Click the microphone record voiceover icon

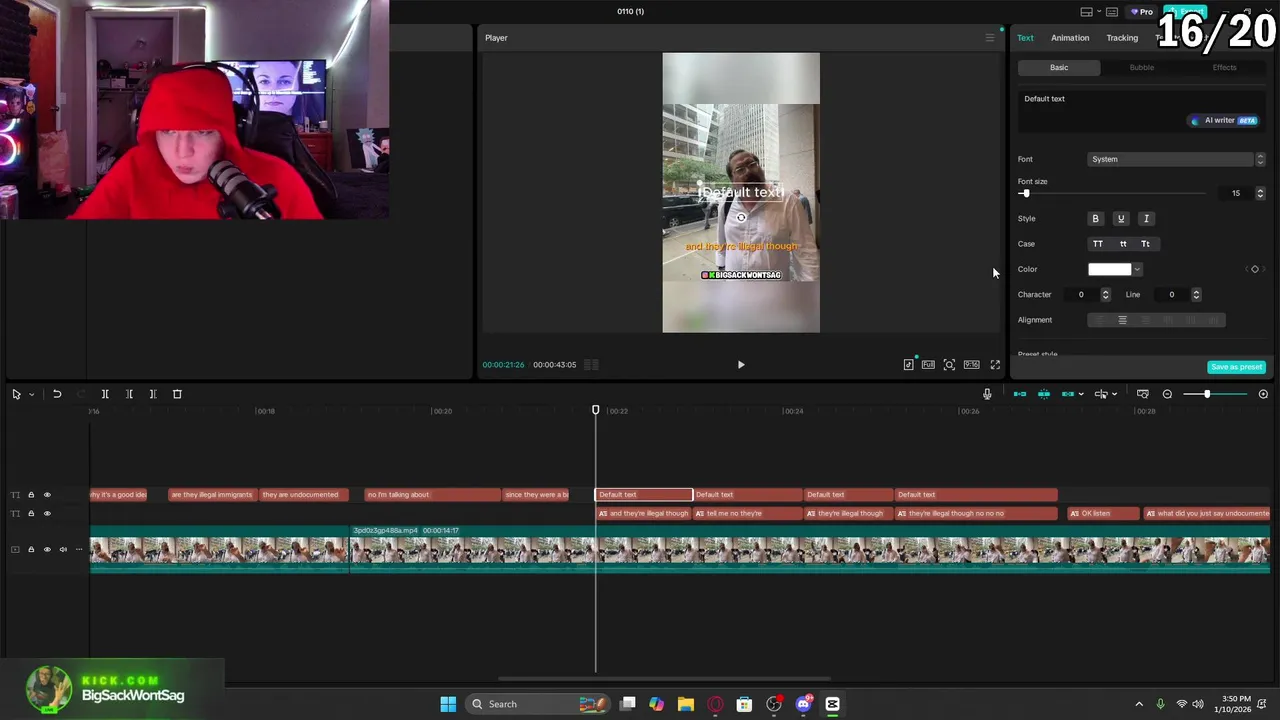coord(987,394)
